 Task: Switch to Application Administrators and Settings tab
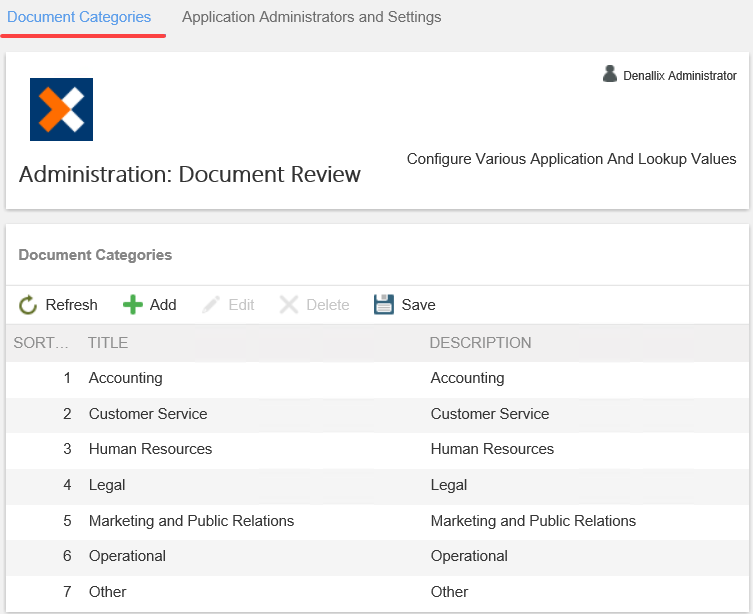coord(311,17)
